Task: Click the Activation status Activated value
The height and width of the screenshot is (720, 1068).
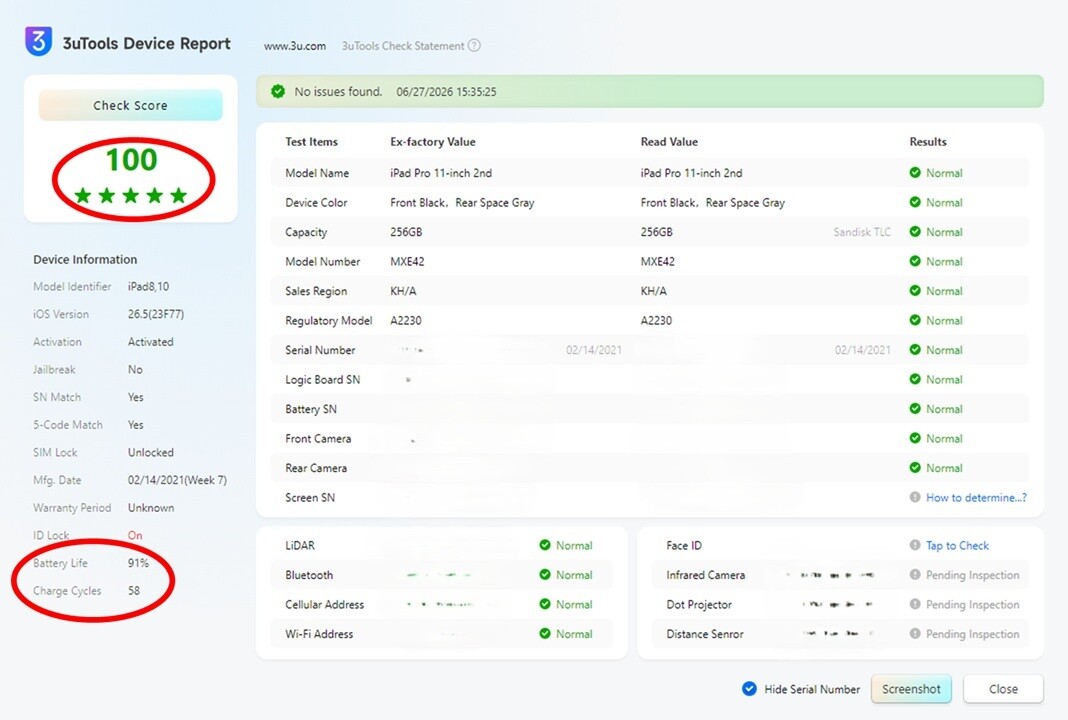Action: coord(151,341)
